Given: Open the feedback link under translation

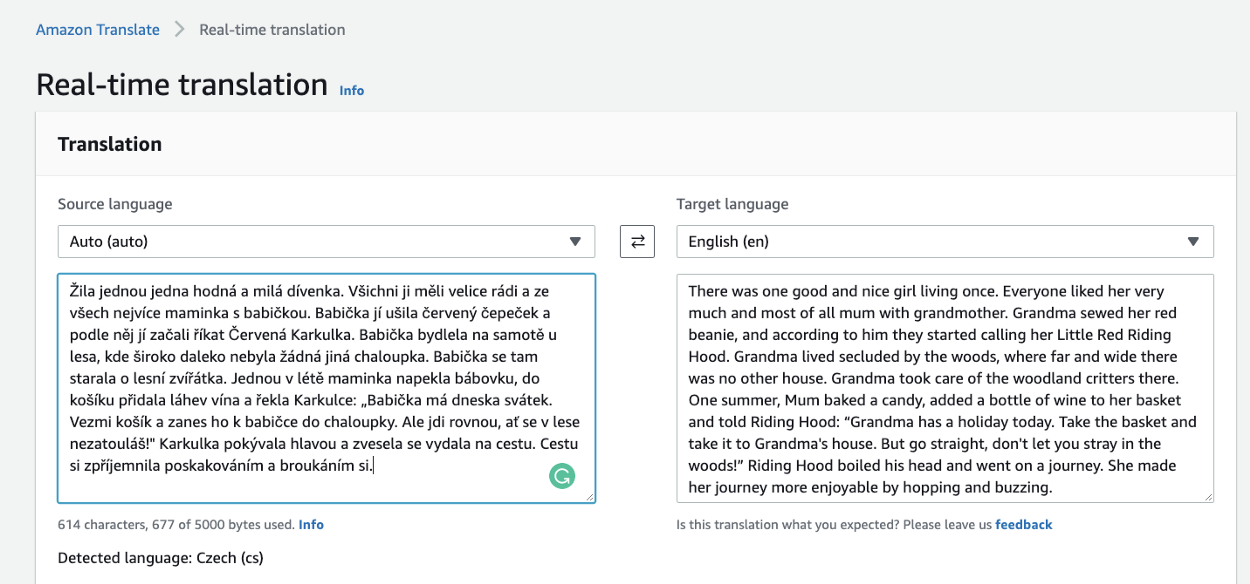Looking at the screenshot, I should click(x=1024, y=524).
